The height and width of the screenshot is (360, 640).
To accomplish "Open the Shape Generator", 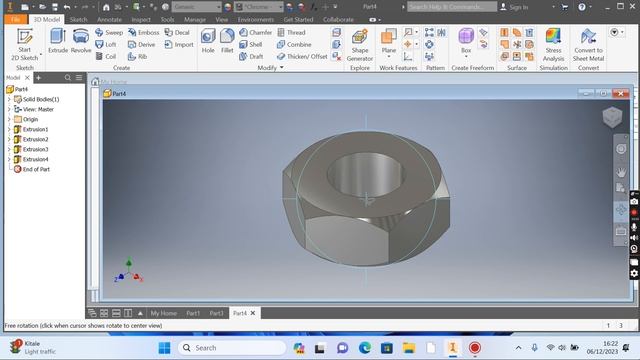I will 360,44.
